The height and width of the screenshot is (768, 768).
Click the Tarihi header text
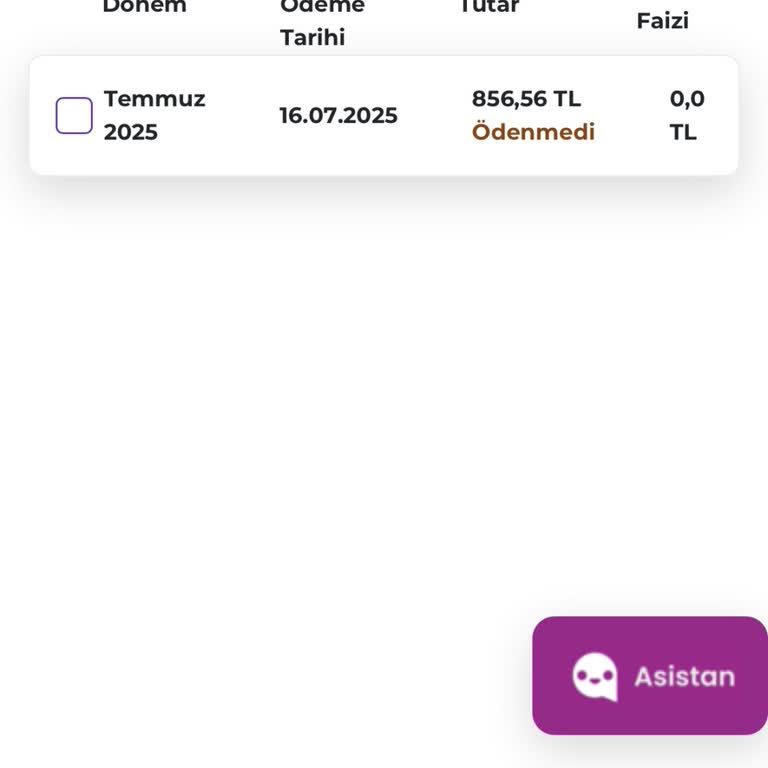pos(312,38)
